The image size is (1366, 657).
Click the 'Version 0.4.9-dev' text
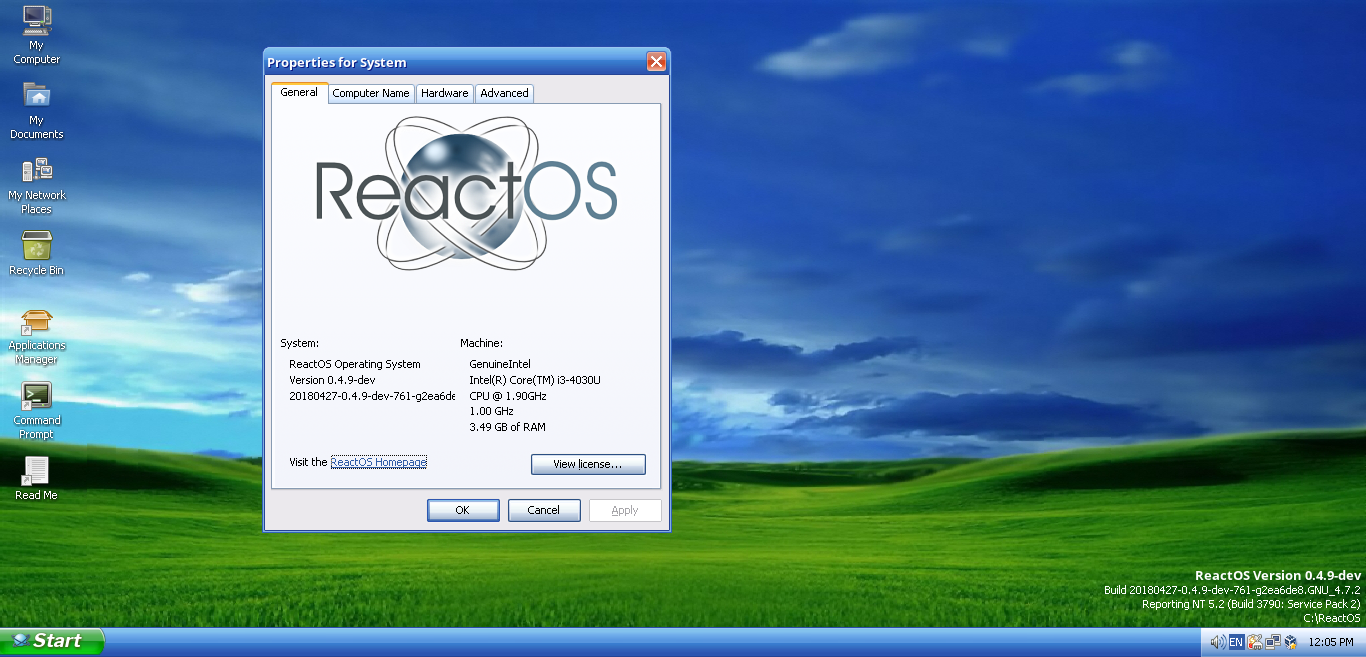tap(332, 380)
